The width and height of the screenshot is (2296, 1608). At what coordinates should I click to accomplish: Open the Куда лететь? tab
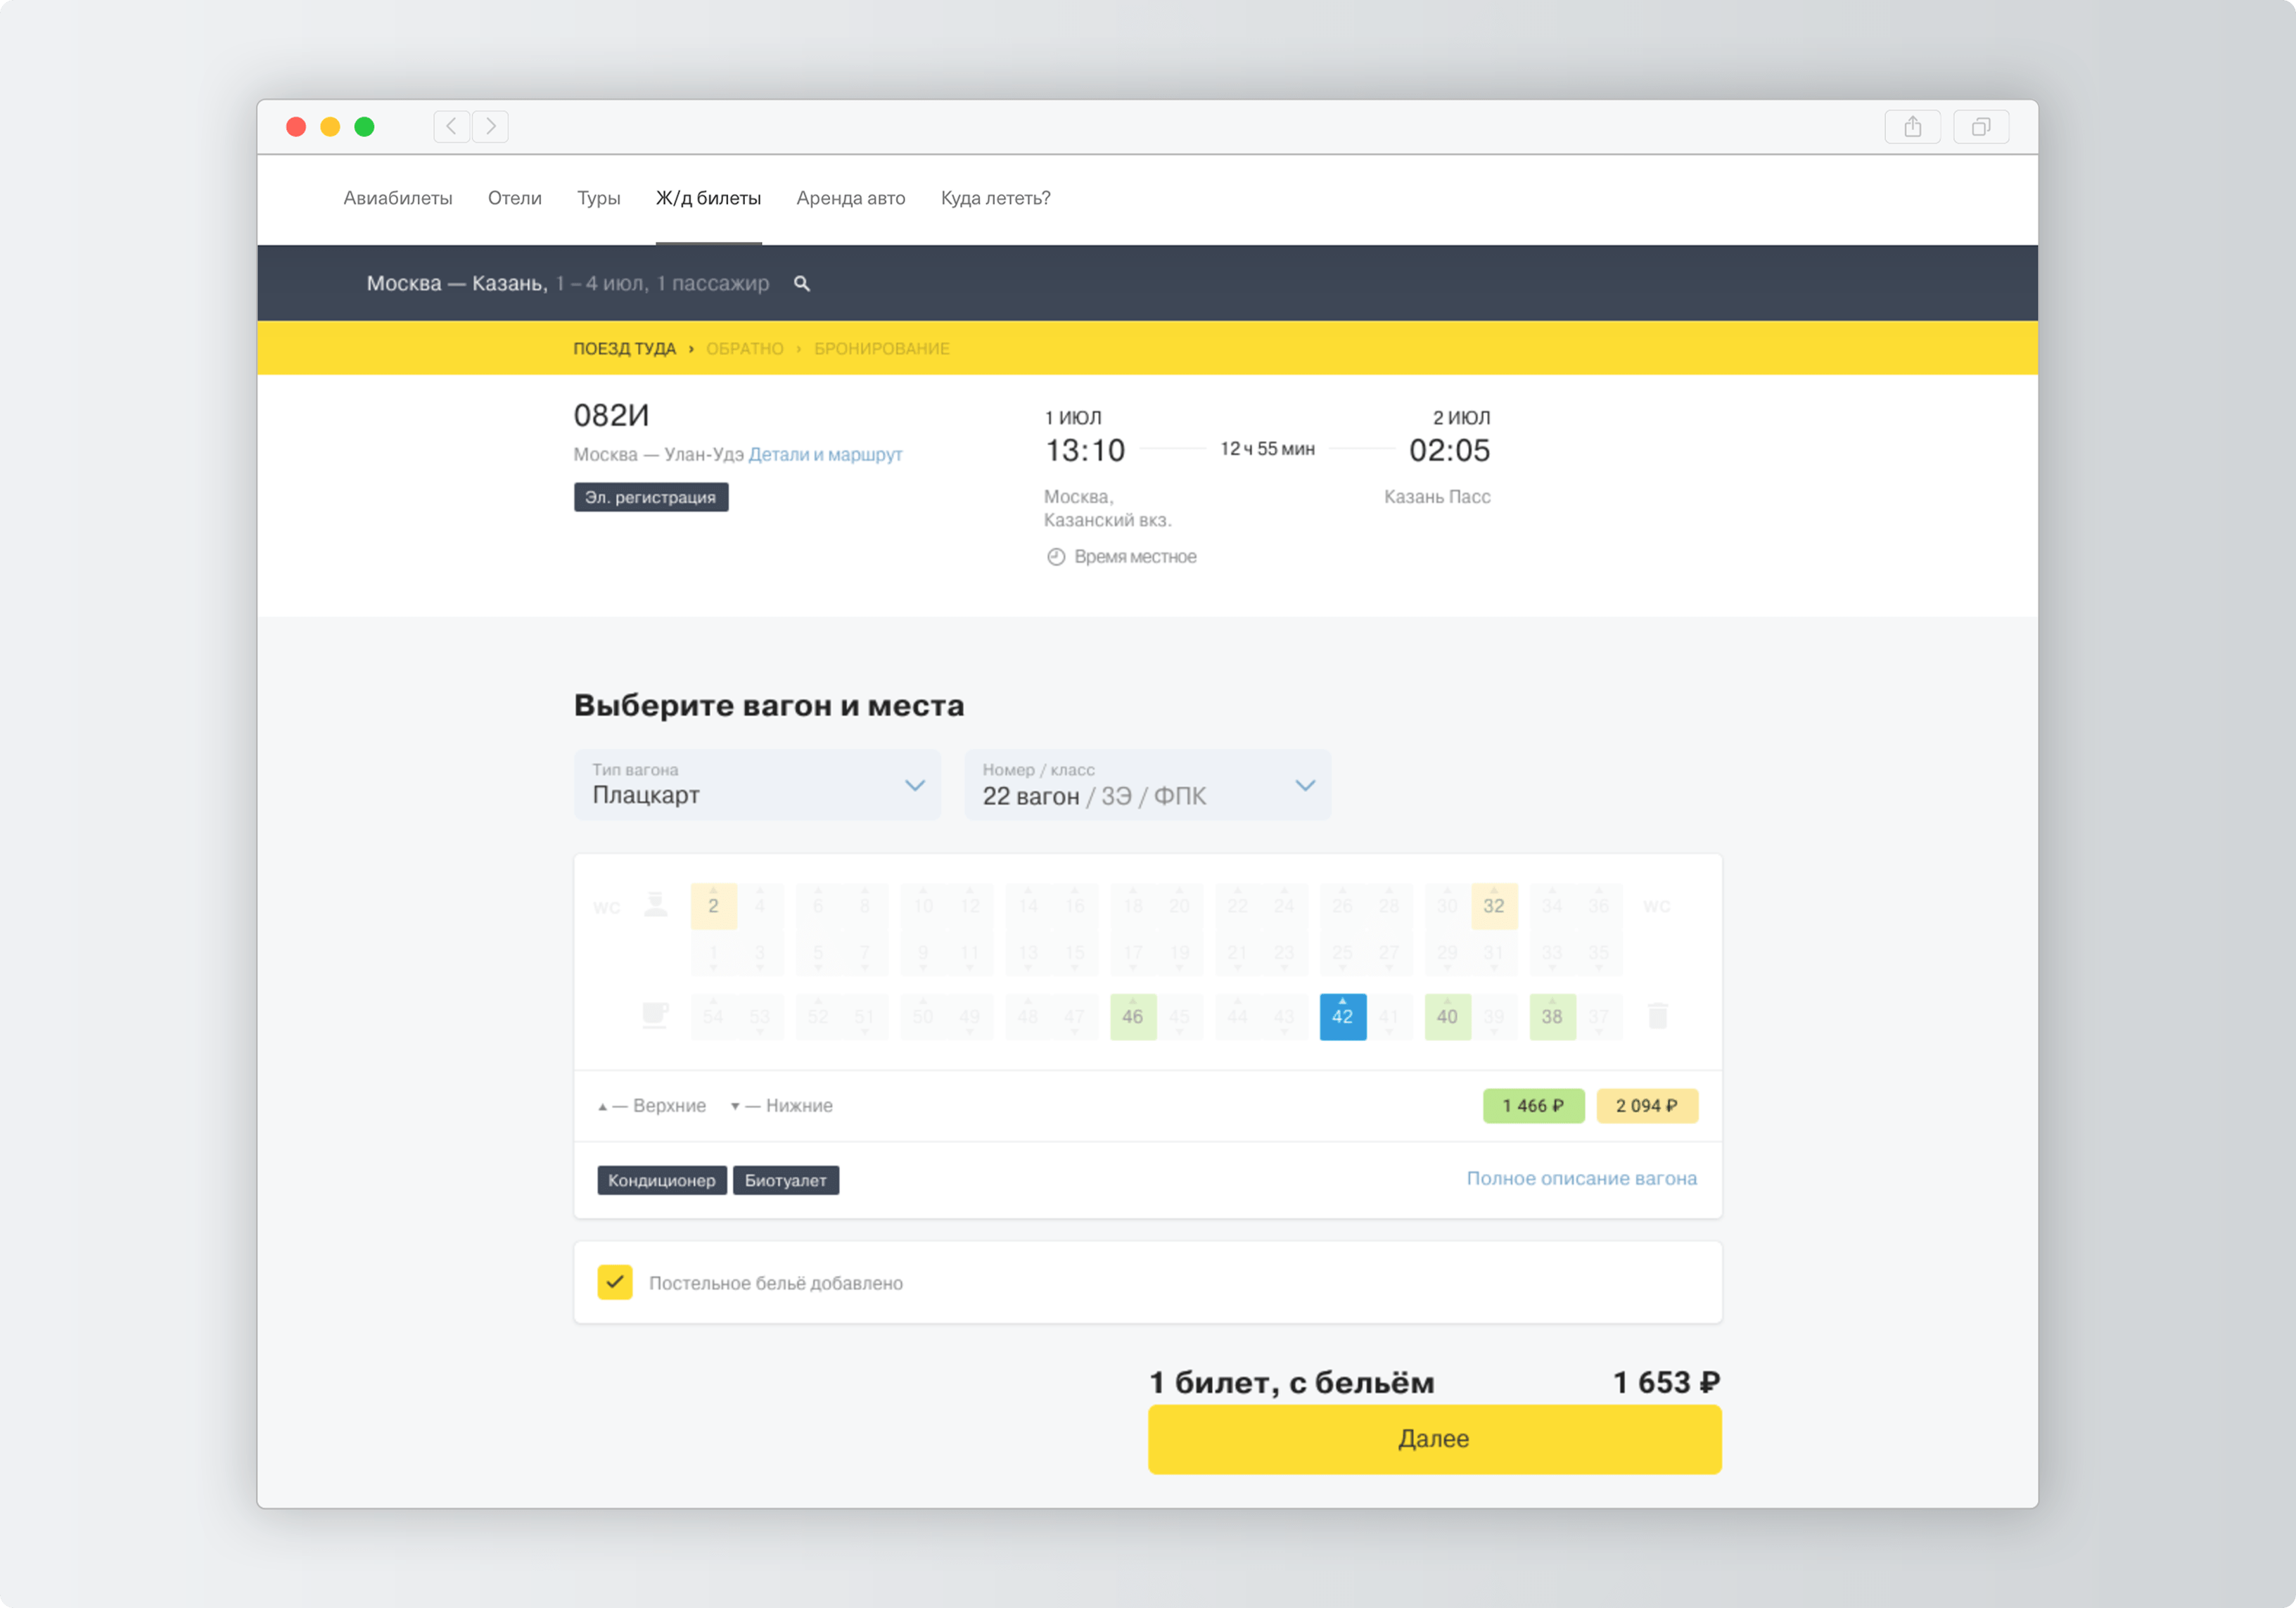pos(995,198)
